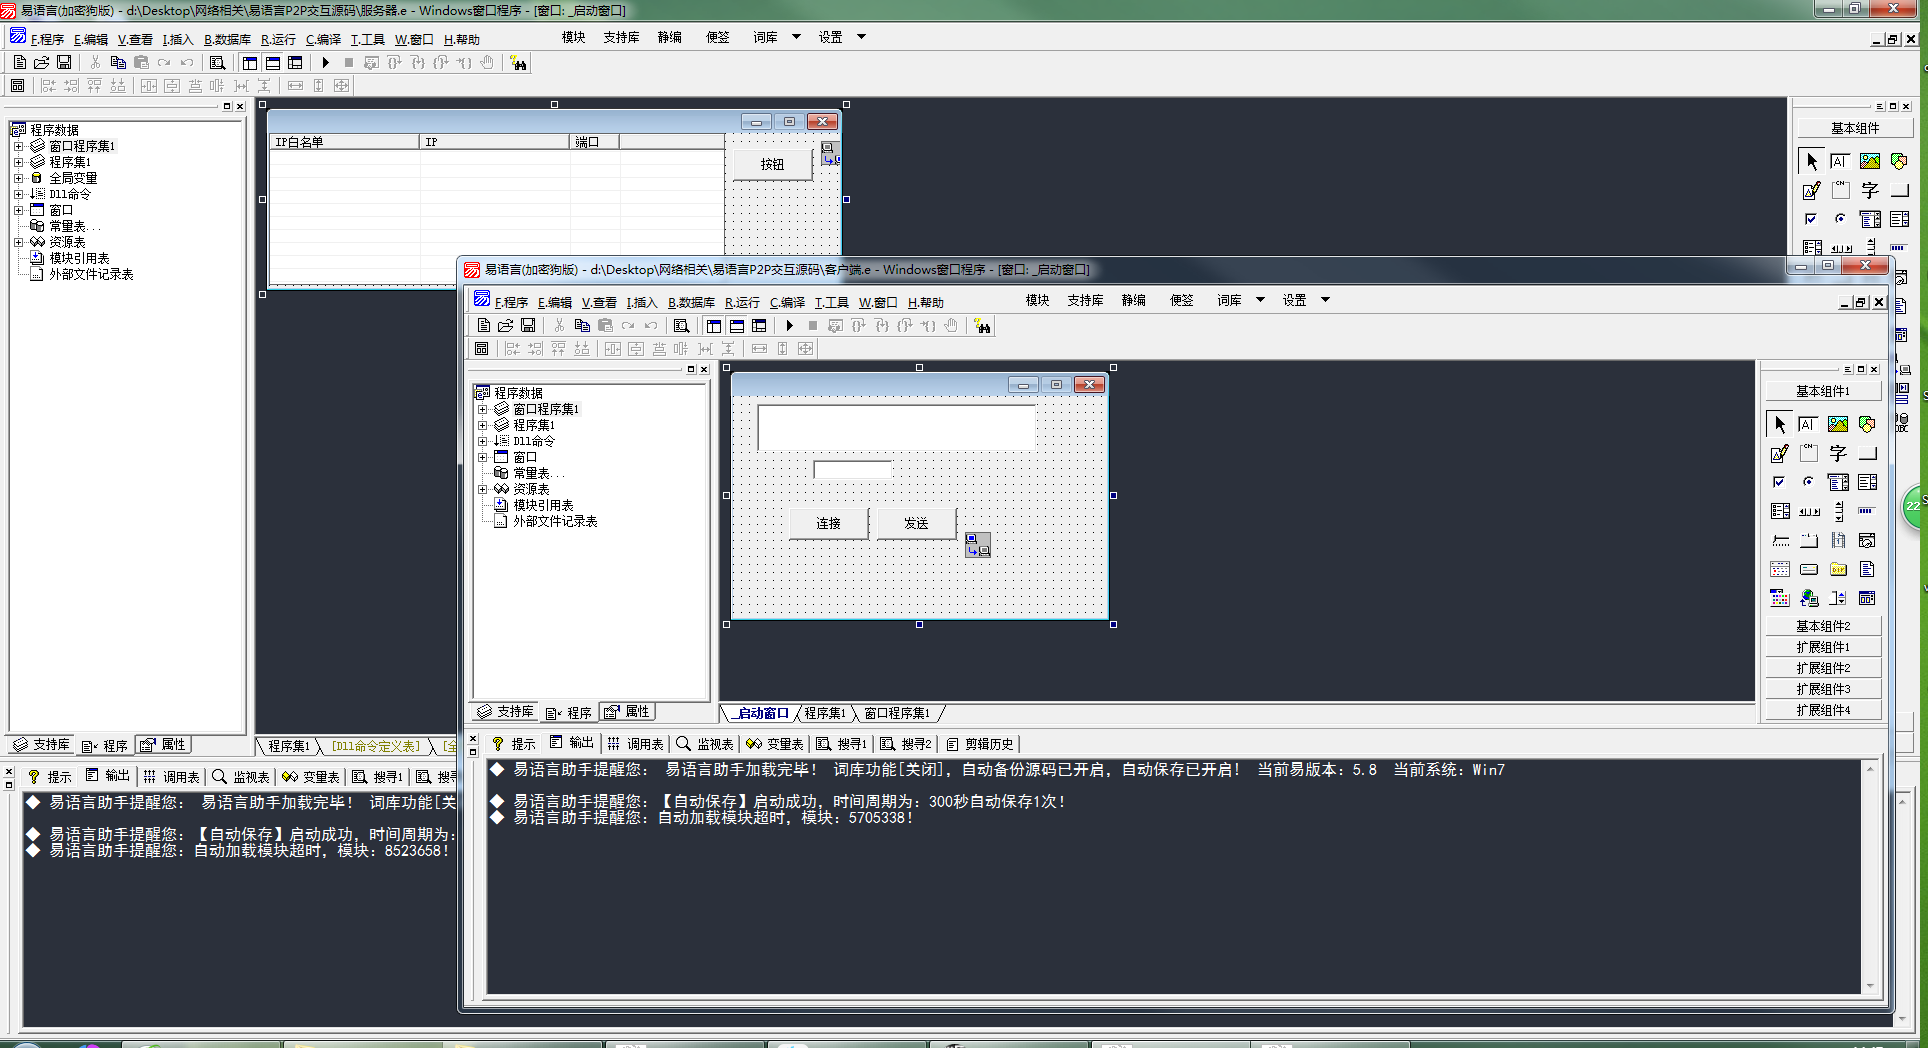Click the 发送 button on the form
The image size is (1928, 1048).
click(916, 523)
